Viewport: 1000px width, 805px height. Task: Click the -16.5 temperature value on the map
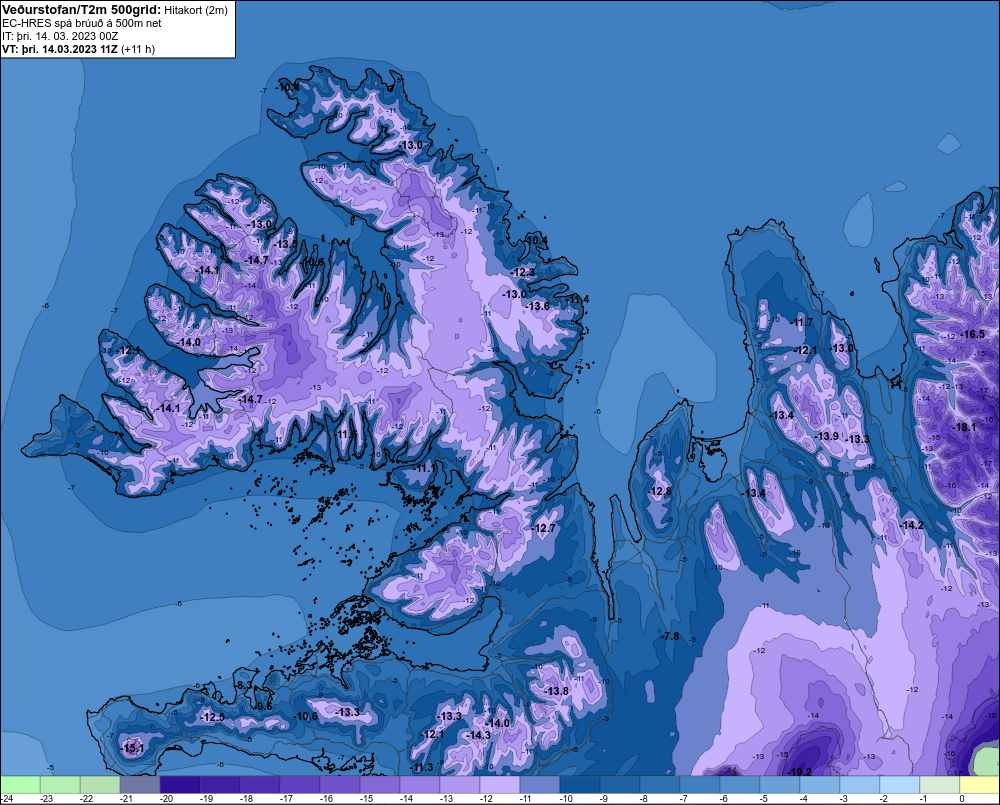(973, 334)
